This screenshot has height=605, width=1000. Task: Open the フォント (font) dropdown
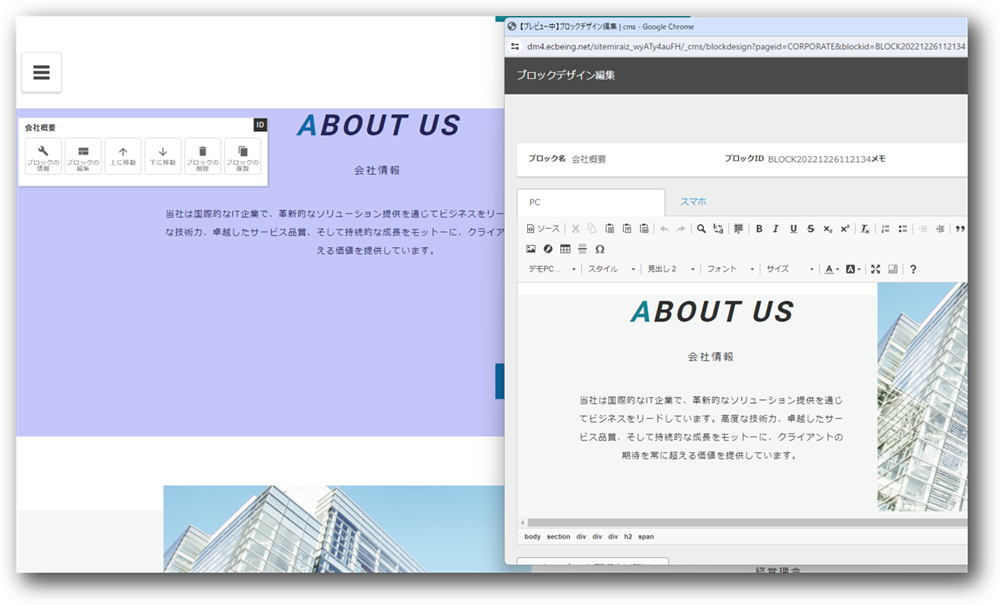[730, 269]
